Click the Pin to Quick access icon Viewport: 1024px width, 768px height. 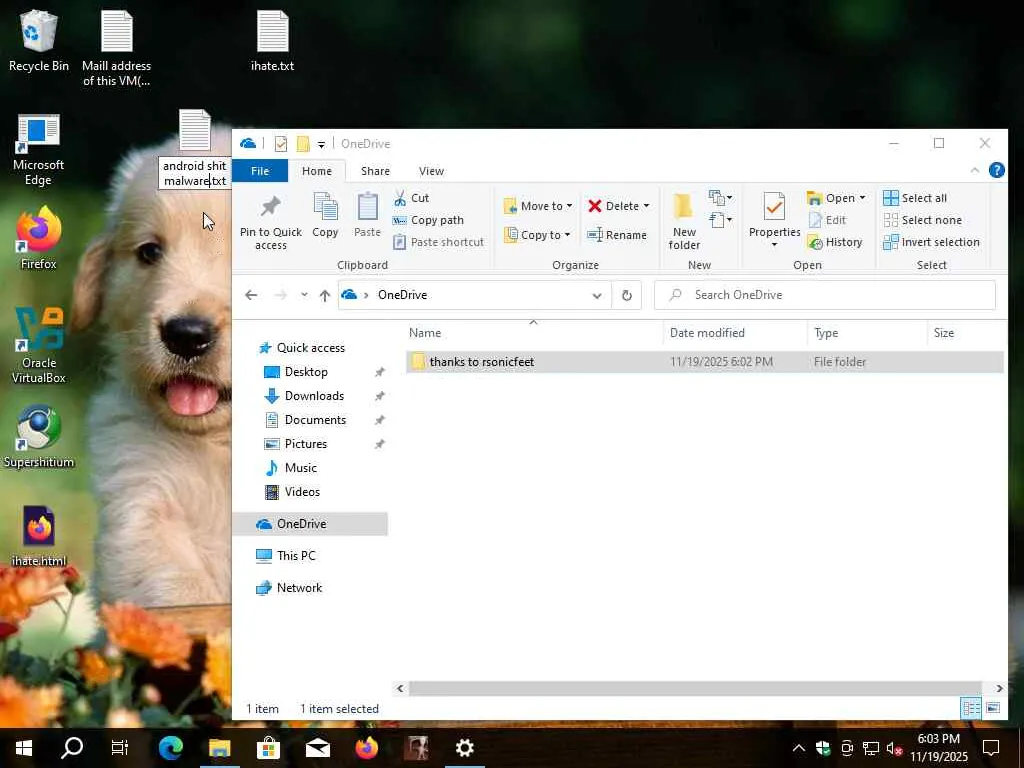tap(270, 208)
